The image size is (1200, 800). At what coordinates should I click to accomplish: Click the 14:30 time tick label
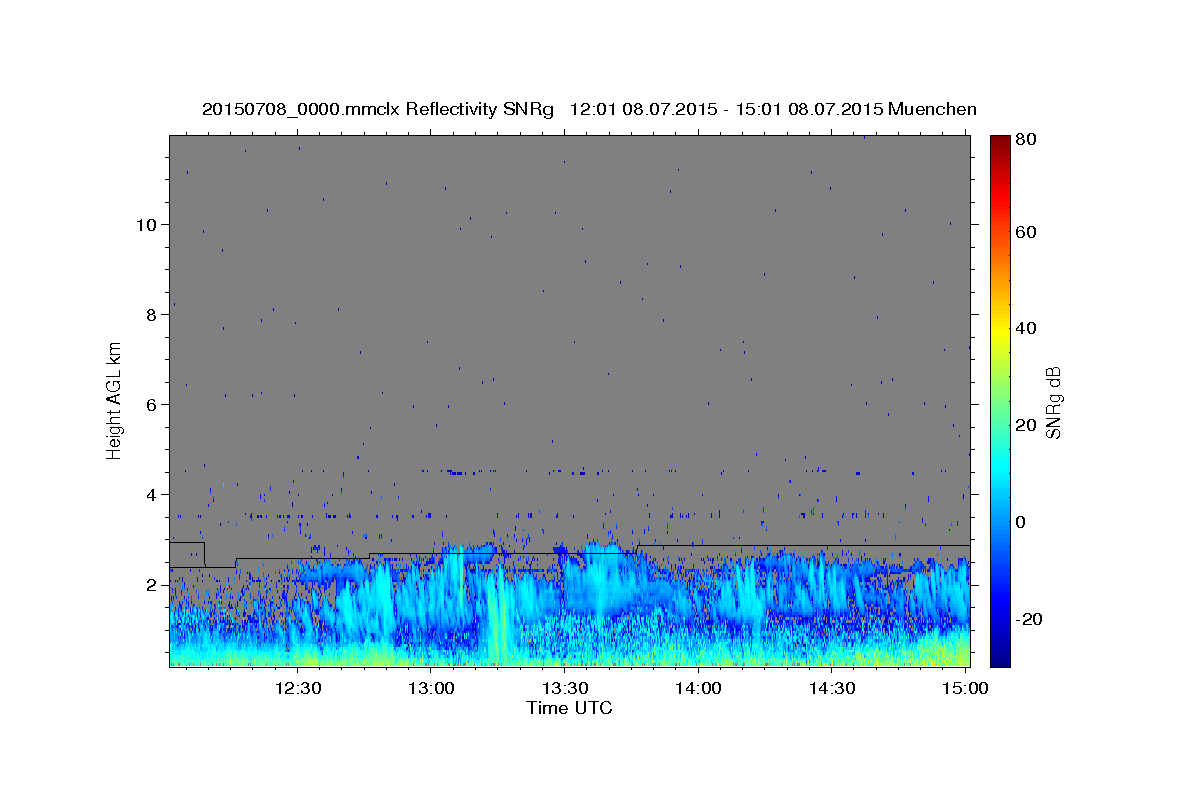(x=831, y=689)
